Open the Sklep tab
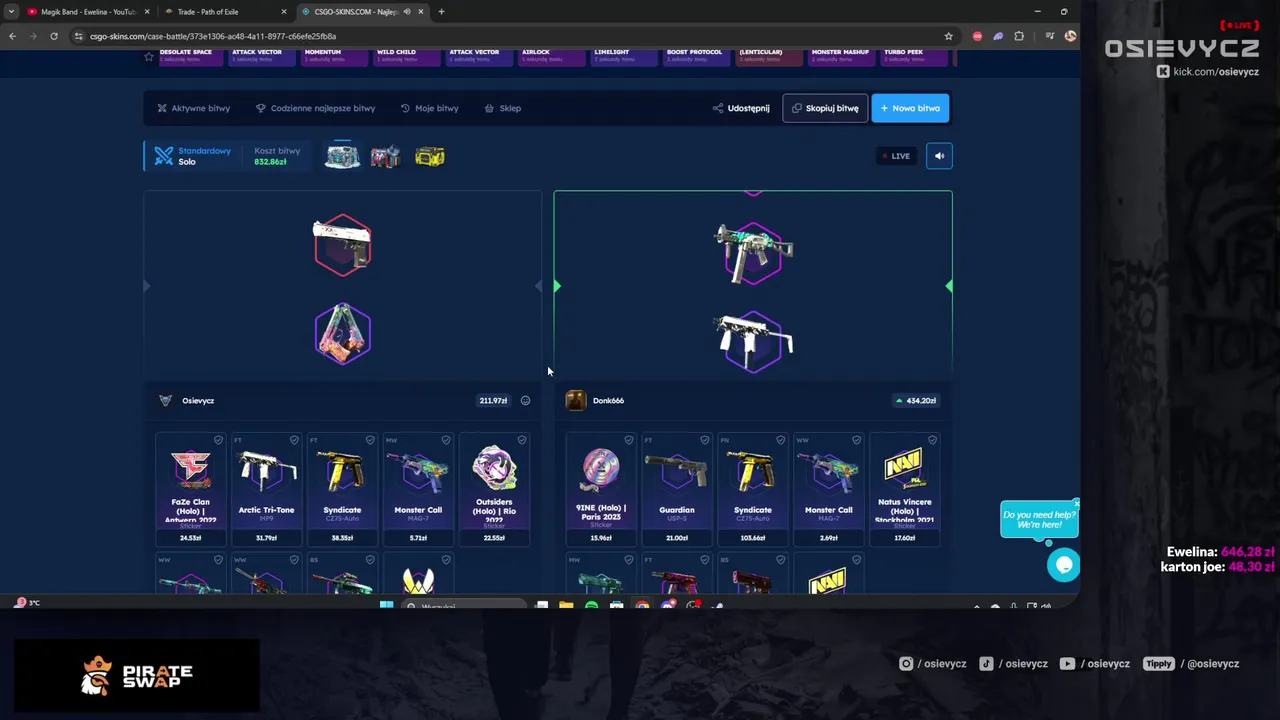This screenshot has height=720, width=1280. (502, 108)
